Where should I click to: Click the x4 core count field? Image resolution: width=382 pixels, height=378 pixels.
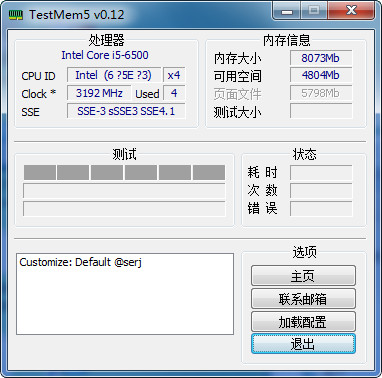click(x=174, y=75)
